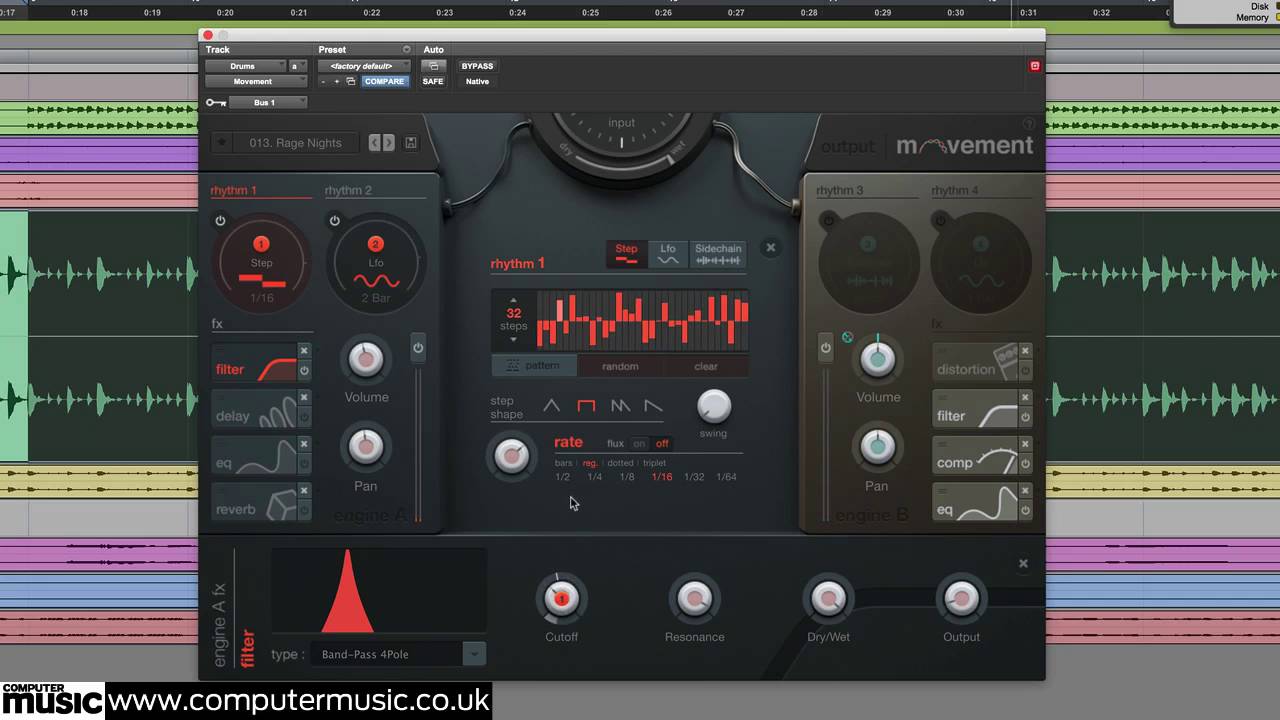1280x720 pixels.
Task: Enable engine A delay effect power
Action: click(x=305, y=417)
